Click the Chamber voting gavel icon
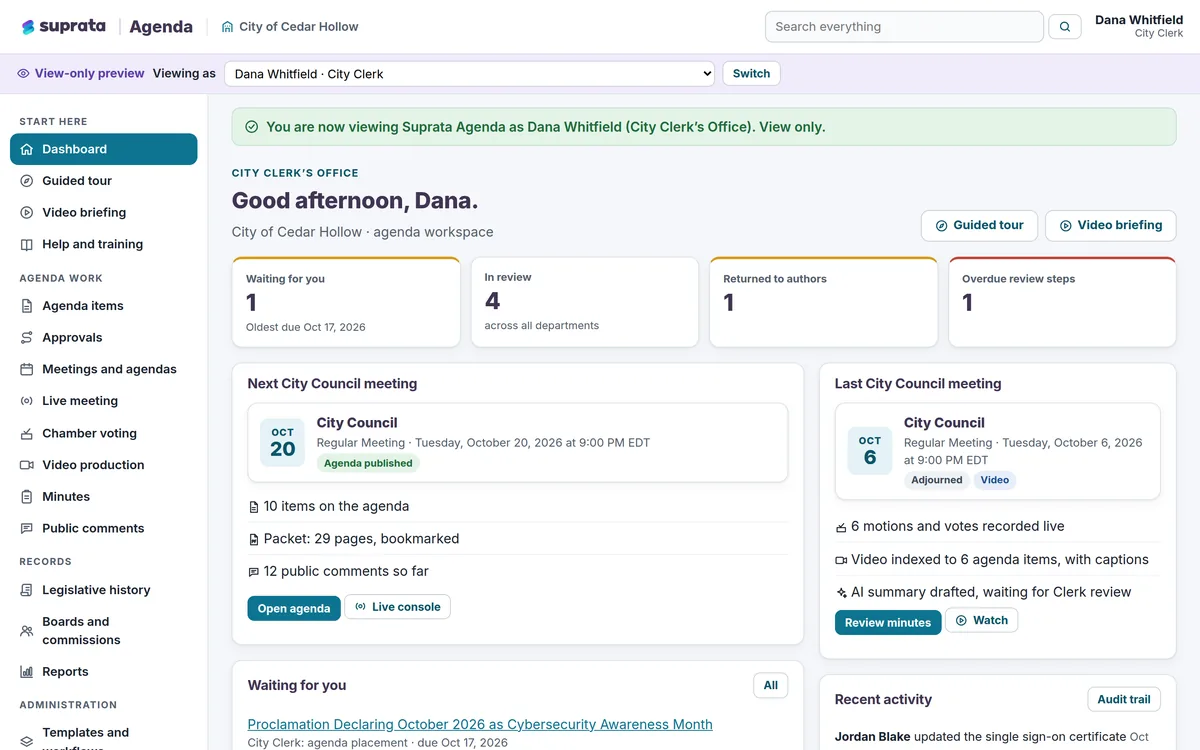Viewport: 1200px width, 750px height. [x=27, y=434]
